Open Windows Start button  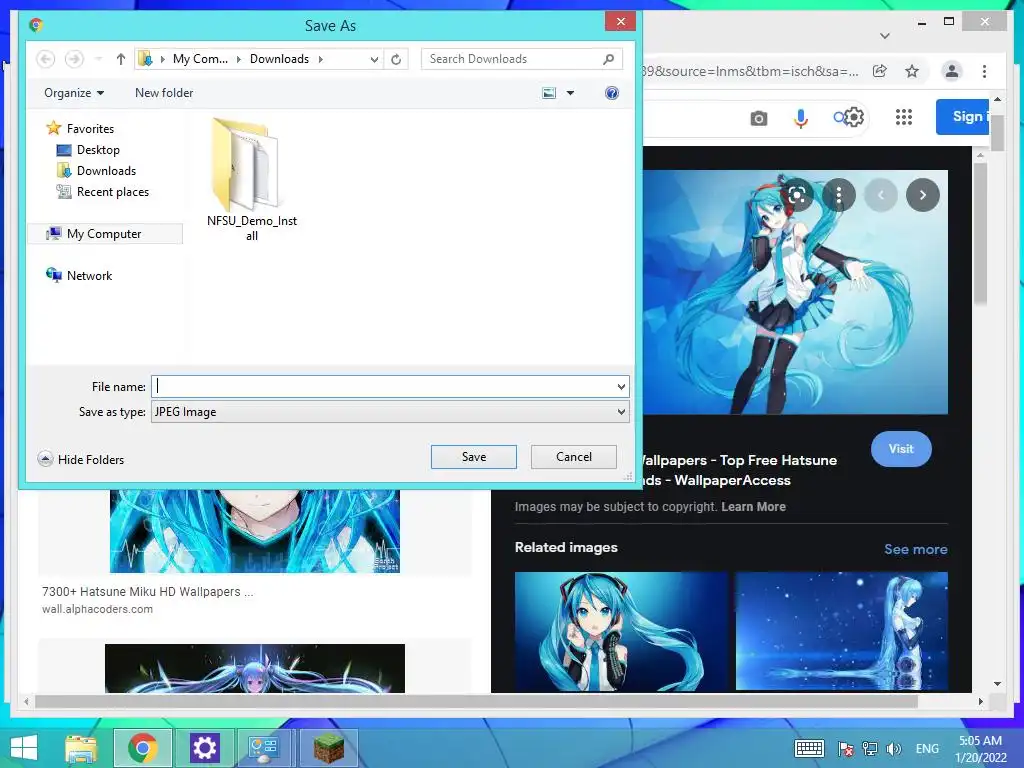click(24, 748)
